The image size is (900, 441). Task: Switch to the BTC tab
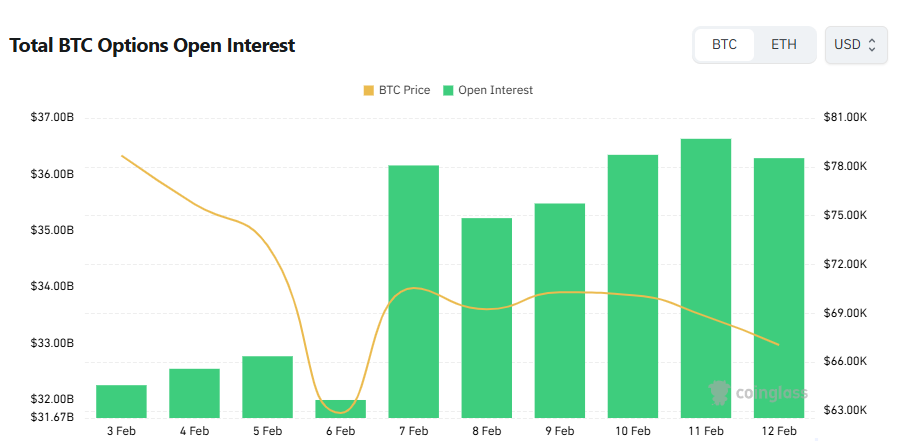[x=725, y=45]
